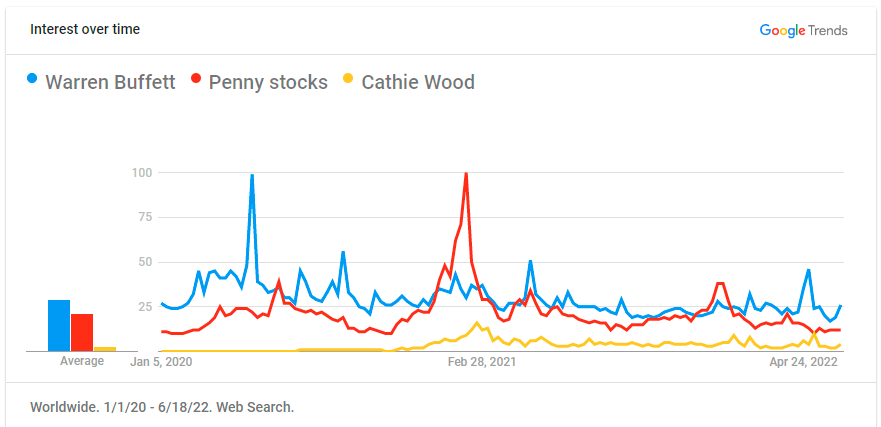The image size is (881, 427).
Task: Select the Penny stocks legend label
Action: (x=268, y=83)
